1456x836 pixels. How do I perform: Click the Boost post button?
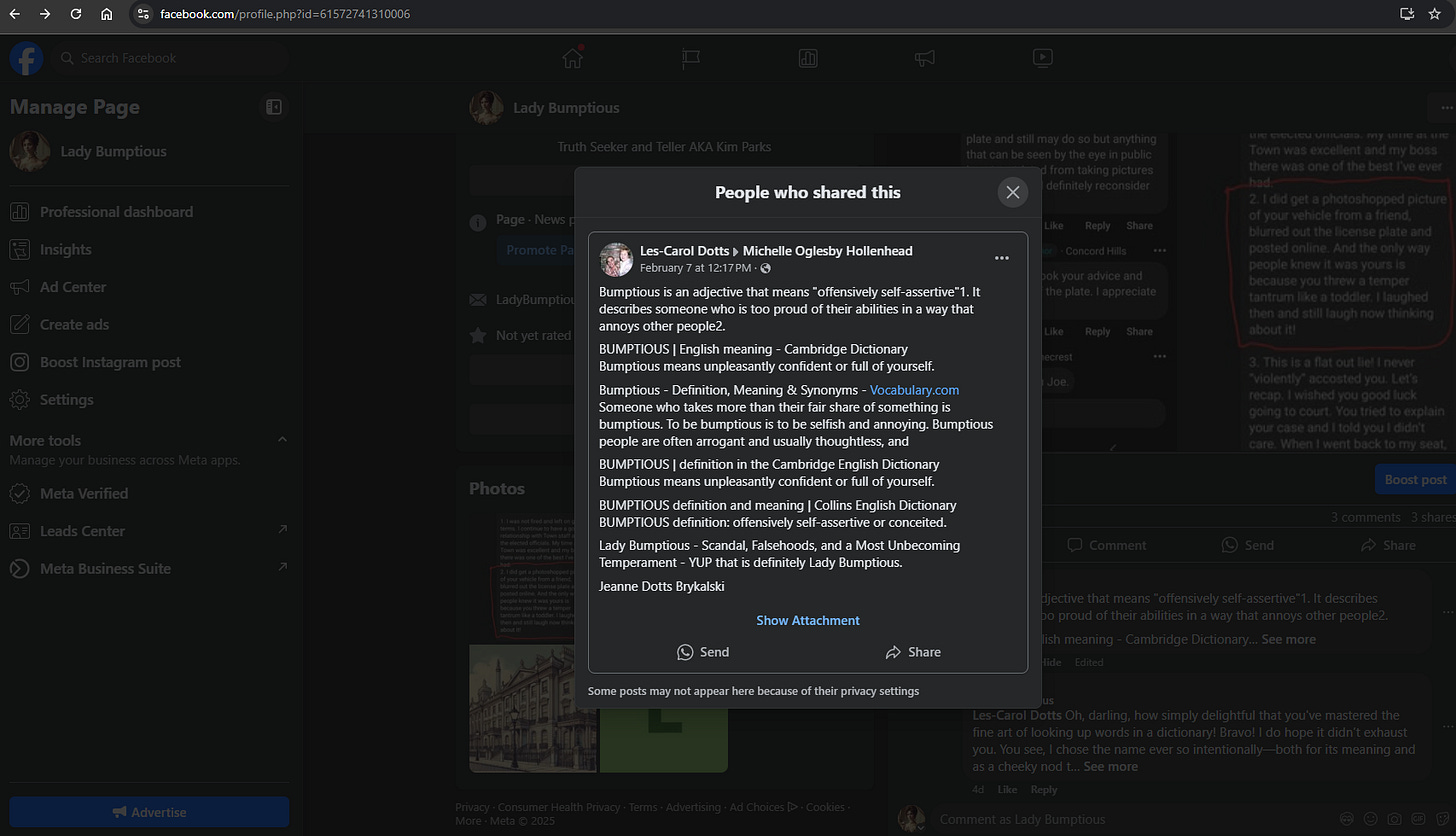click(x=1414, y=479)
